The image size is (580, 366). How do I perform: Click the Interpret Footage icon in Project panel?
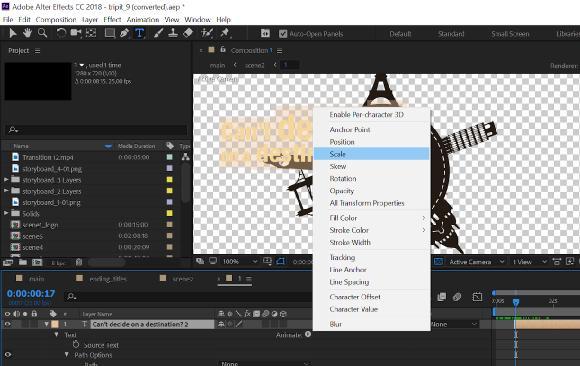click(x=7, y=262)
